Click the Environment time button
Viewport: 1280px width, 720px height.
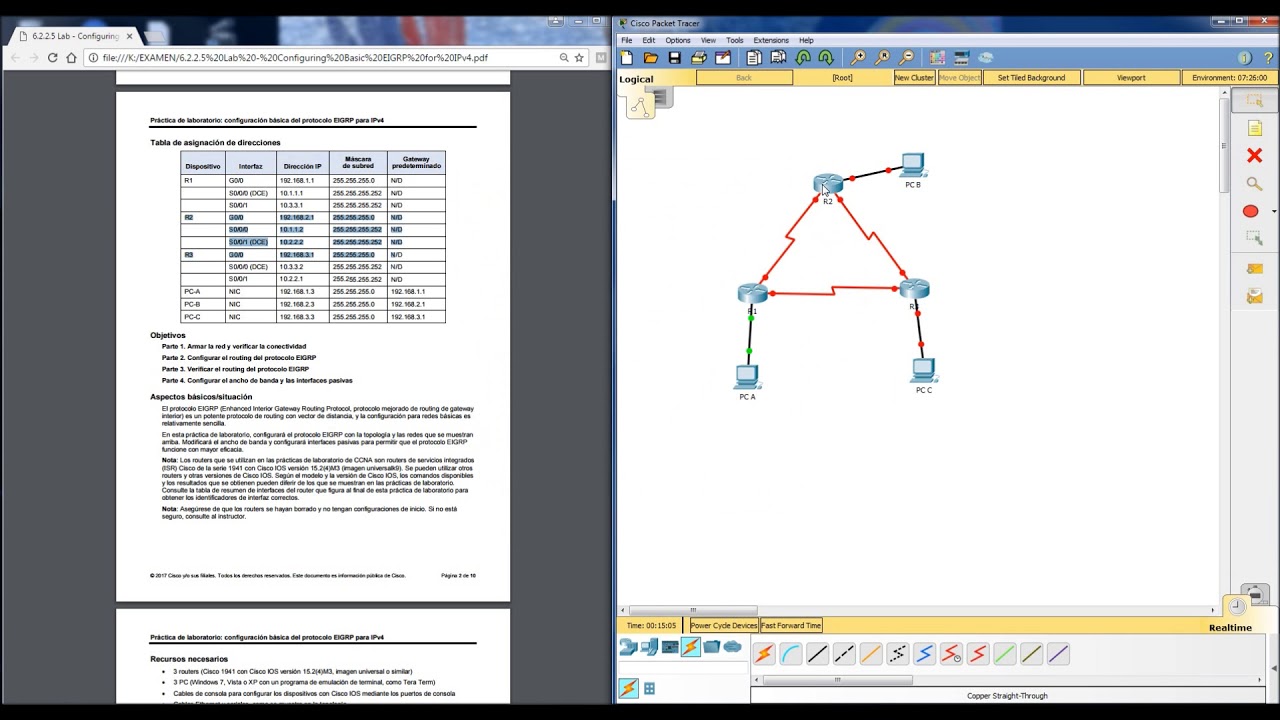point(1229,77)
